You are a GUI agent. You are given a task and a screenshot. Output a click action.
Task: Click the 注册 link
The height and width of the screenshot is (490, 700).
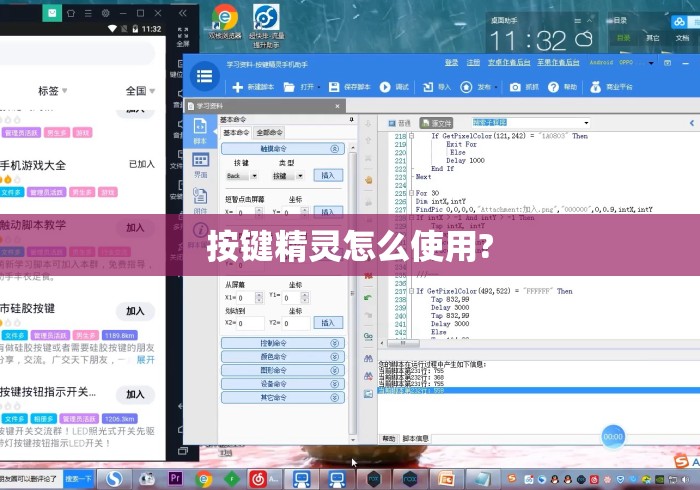pyautogui.click(x=473, y=62)
